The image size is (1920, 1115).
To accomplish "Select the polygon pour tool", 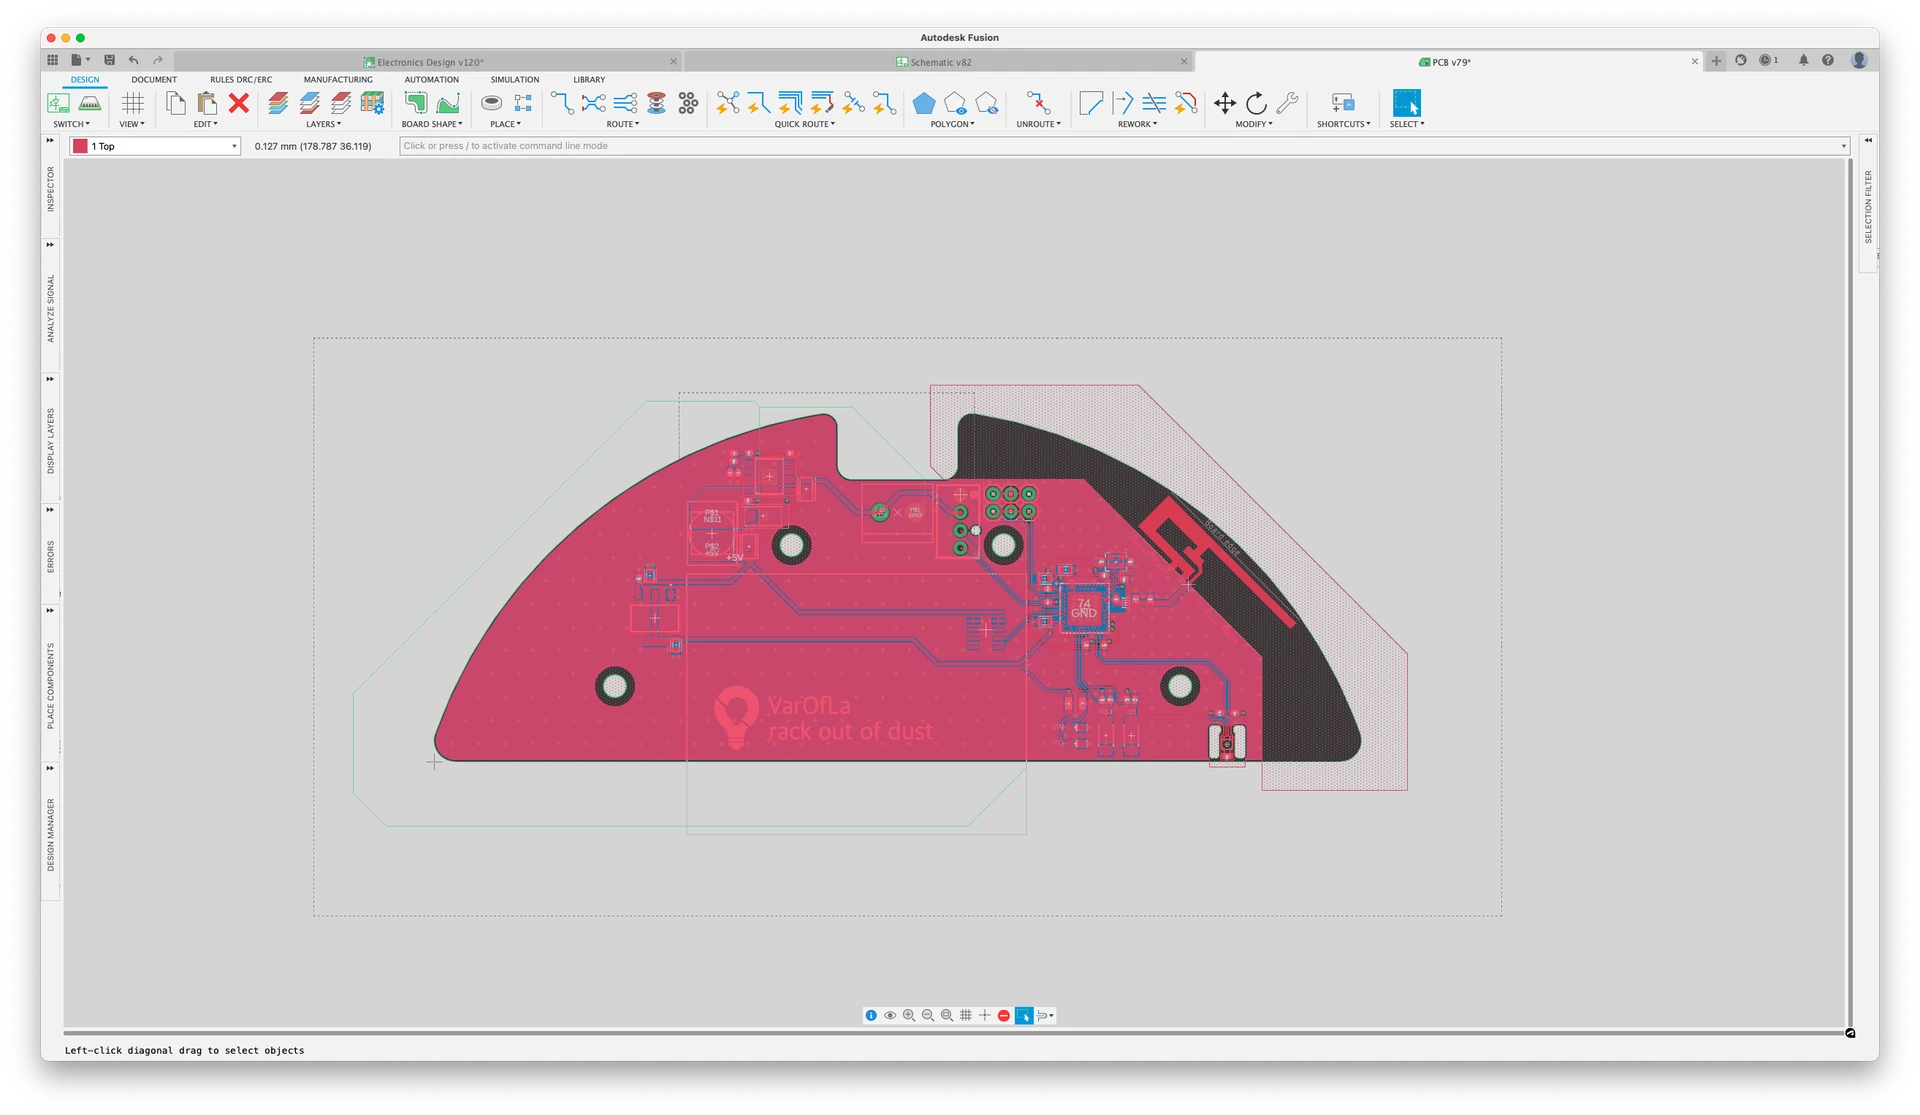I will (924, 103).
